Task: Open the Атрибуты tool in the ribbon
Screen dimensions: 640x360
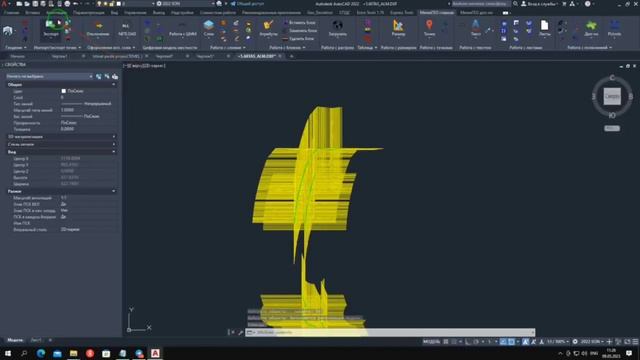Action: click(x=268, y=28)
